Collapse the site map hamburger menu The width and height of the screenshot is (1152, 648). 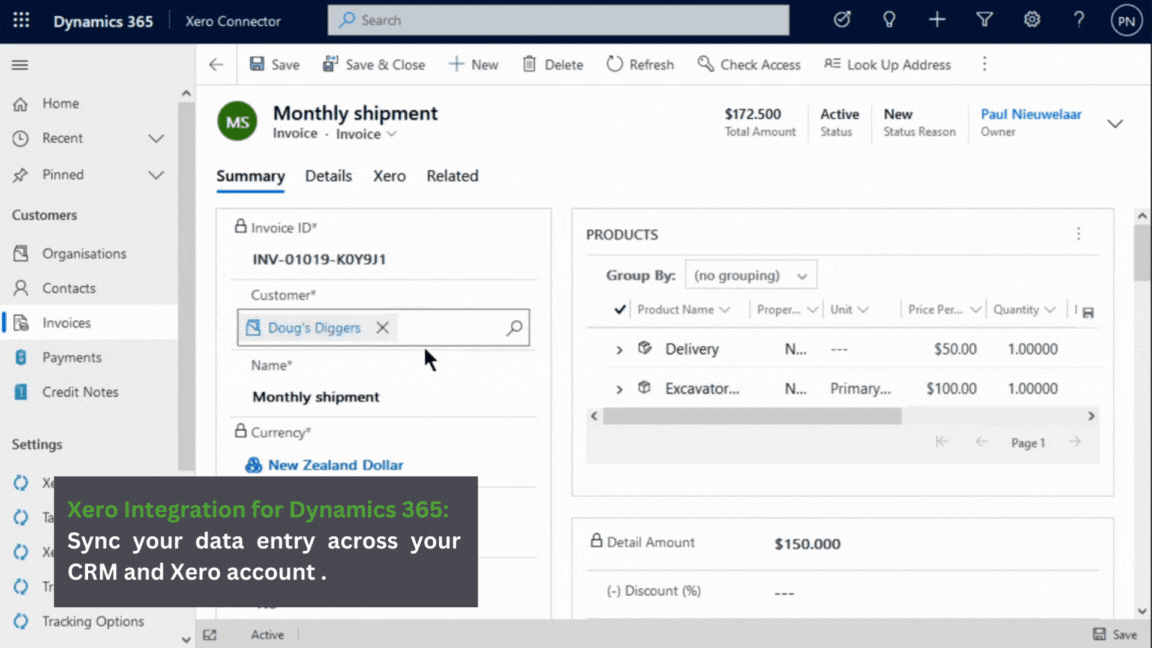(x=20, y=65)
